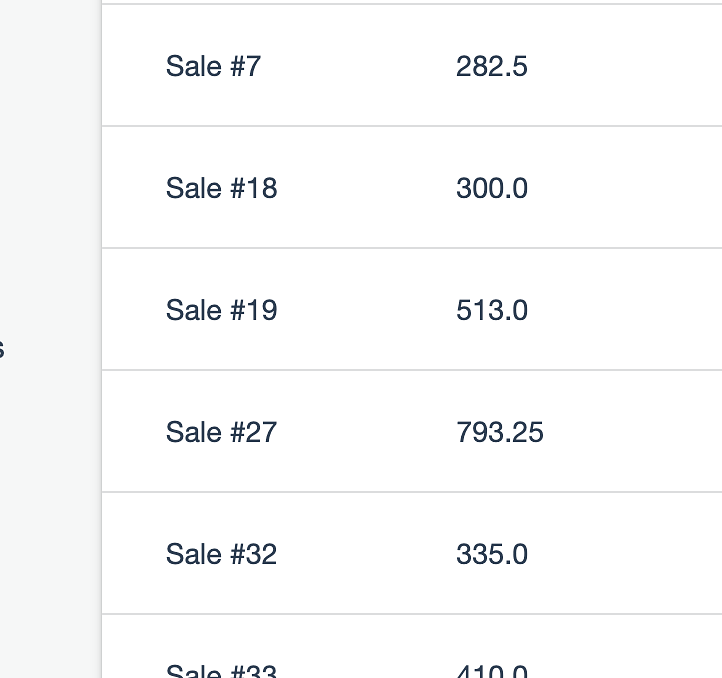Select the 335.0 amount cell
Image resolution: width=722 pixels, height=678 pixels.
tap(491, 554)
